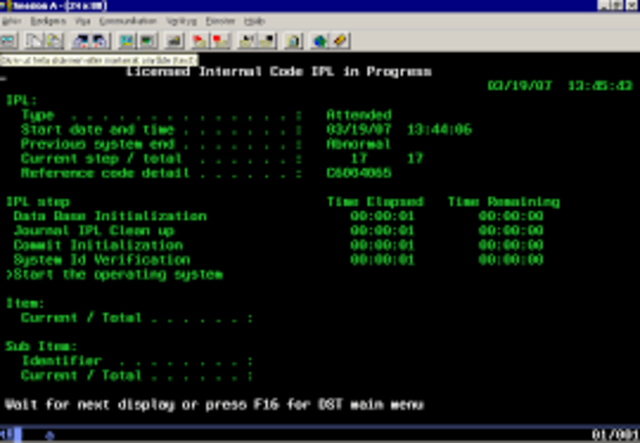Click the 'Time Remaining' column header

click(x=504, y=202)
